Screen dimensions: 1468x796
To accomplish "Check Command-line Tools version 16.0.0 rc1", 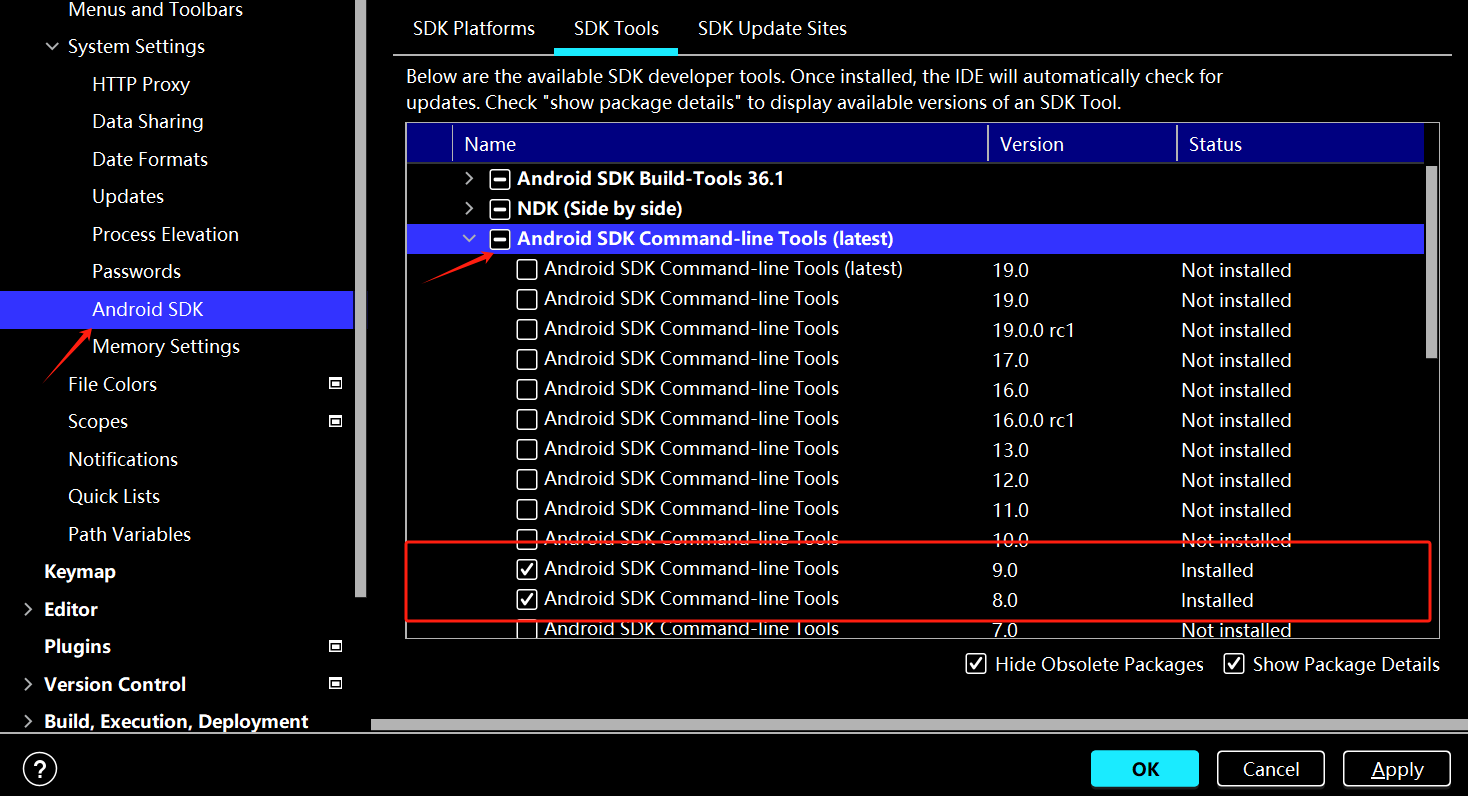I will 527,419.
